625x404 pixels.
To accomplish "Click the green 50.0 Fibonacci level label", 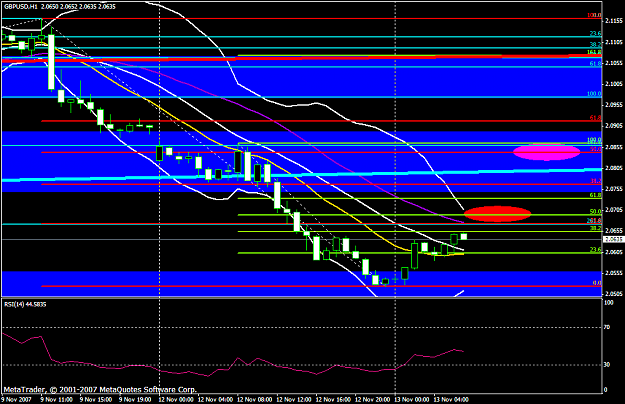I will click(x=596, y=212).
